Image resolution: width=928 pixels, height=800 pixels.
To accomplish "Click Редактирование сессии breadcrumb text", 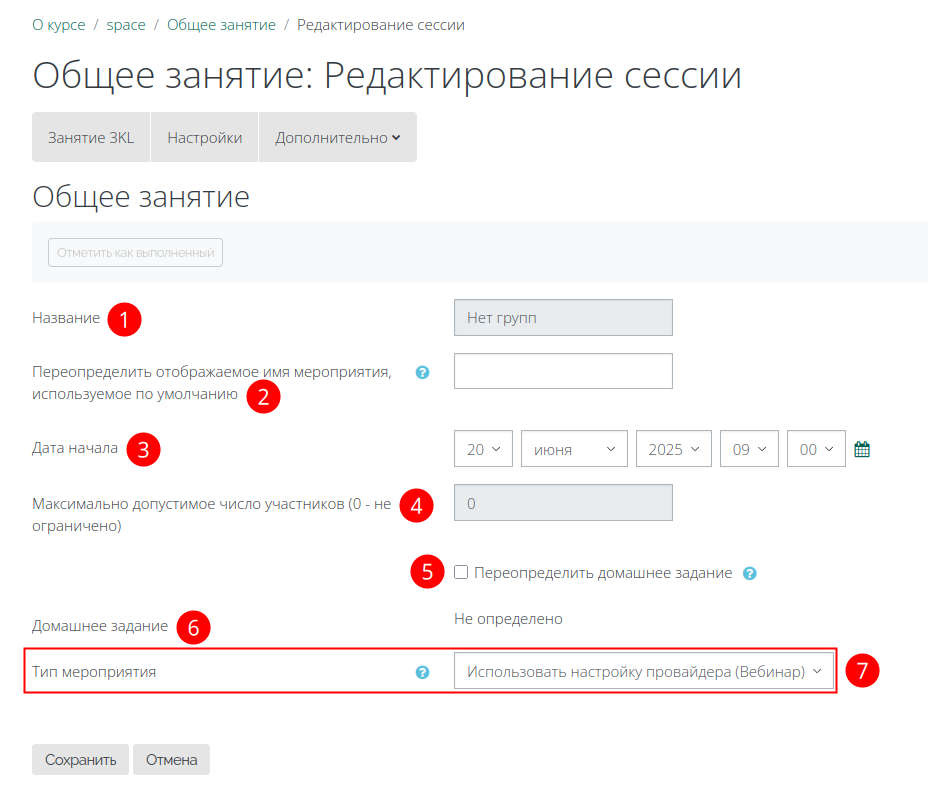I will coord(381,25).
